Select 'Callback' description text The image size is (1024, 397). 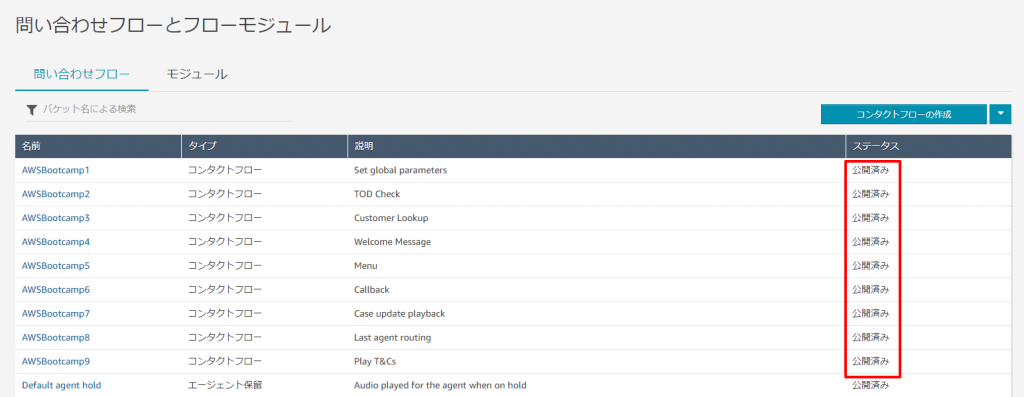pos(372,289)
